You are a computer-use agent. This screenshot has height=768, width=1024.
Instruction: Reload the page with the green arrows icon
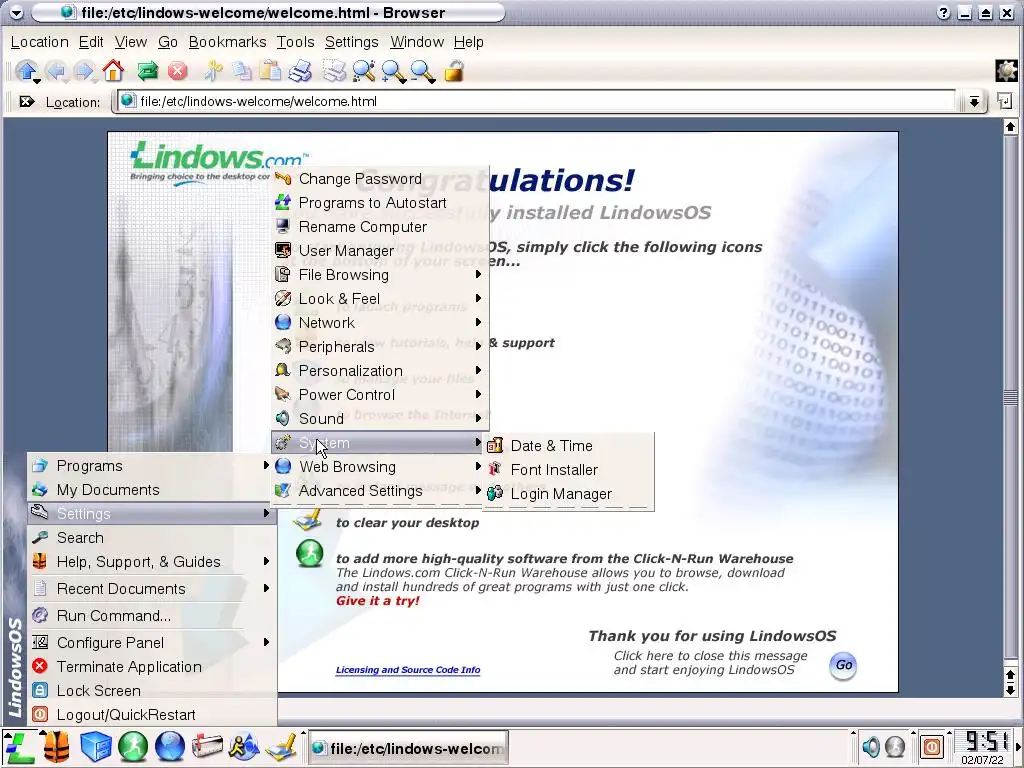pyautogui.click(x=148, y=71)
